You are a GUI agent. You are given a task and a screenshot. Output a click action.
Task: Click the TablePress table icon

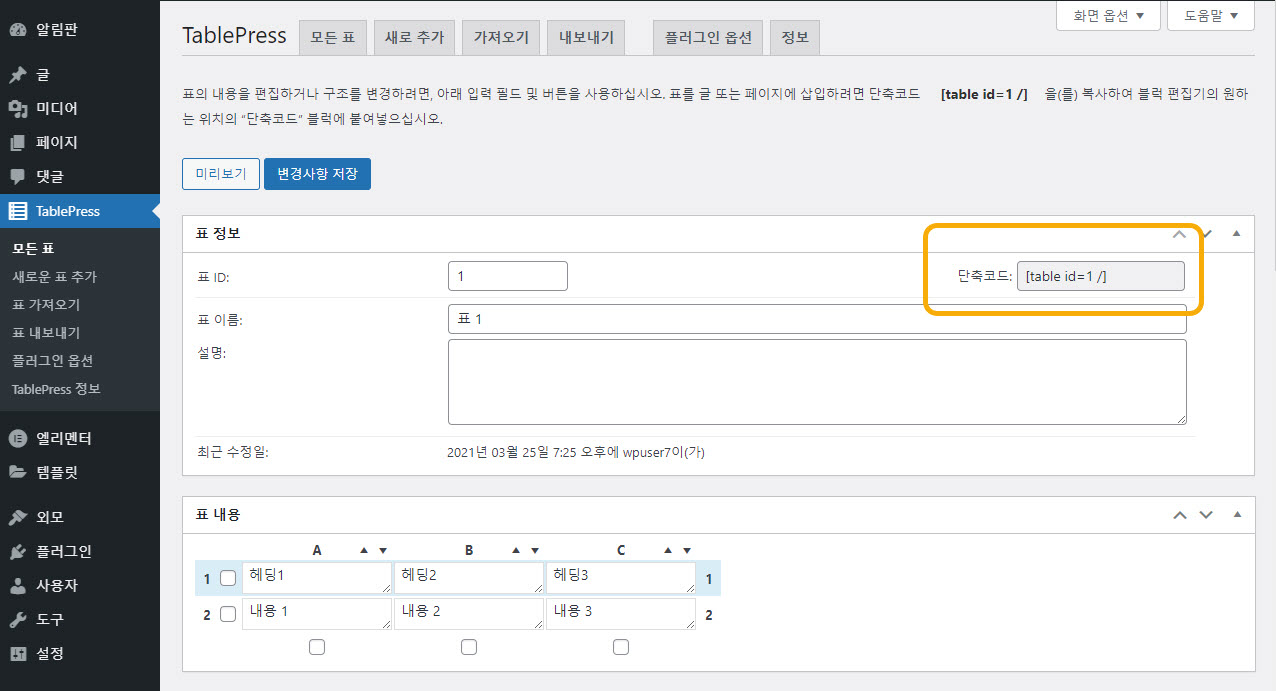[x=18, y=211]
